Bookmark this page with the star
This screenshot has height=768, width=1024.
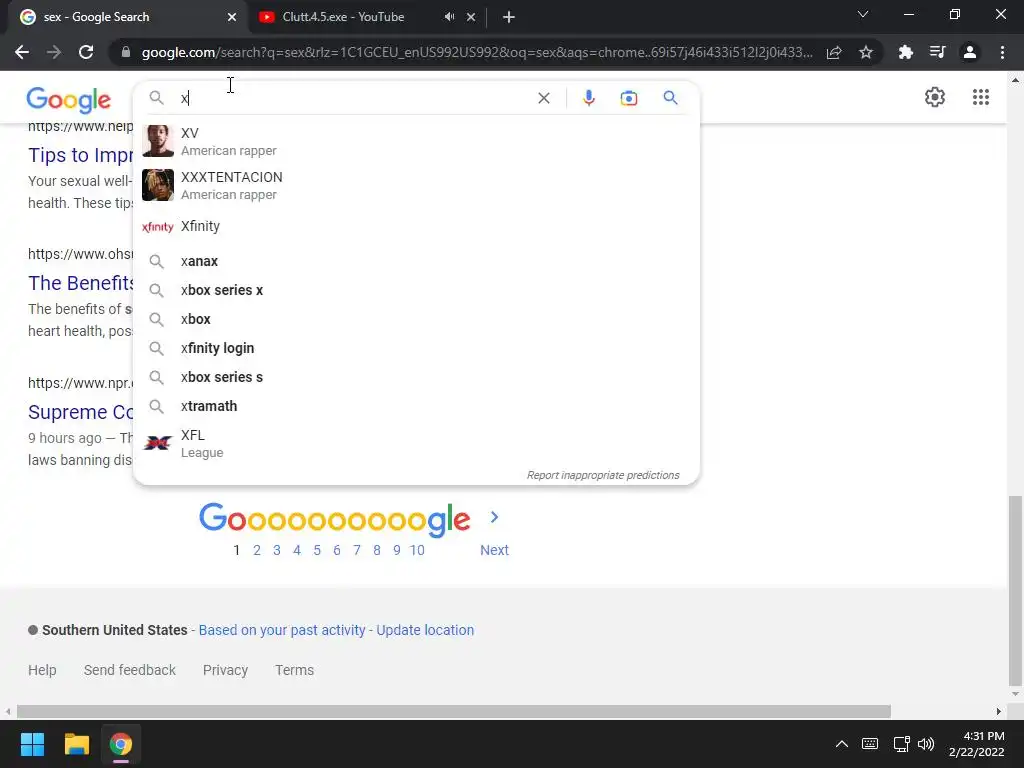(866, 52)
